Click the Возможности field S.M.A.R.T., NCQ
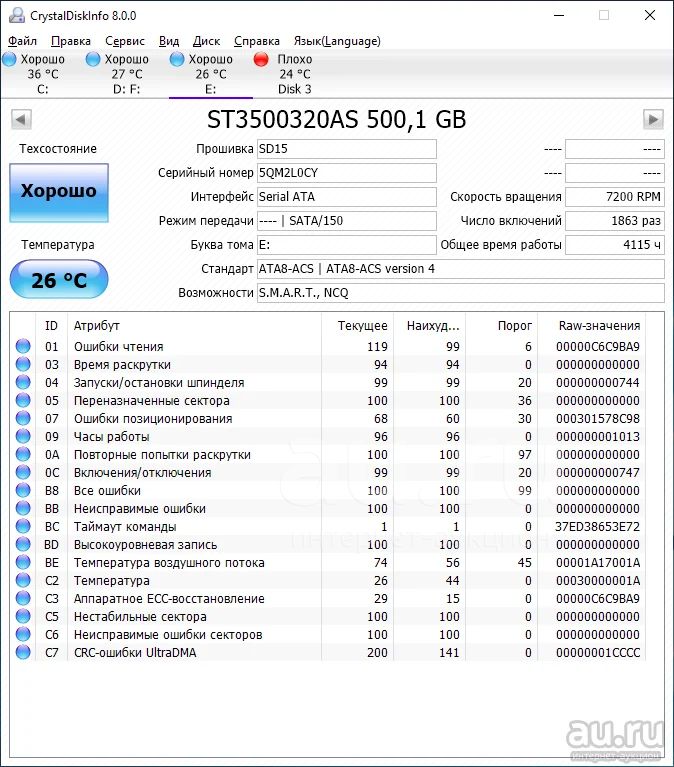This screenshot has height=767, width=674. click(x=461, y=293)
